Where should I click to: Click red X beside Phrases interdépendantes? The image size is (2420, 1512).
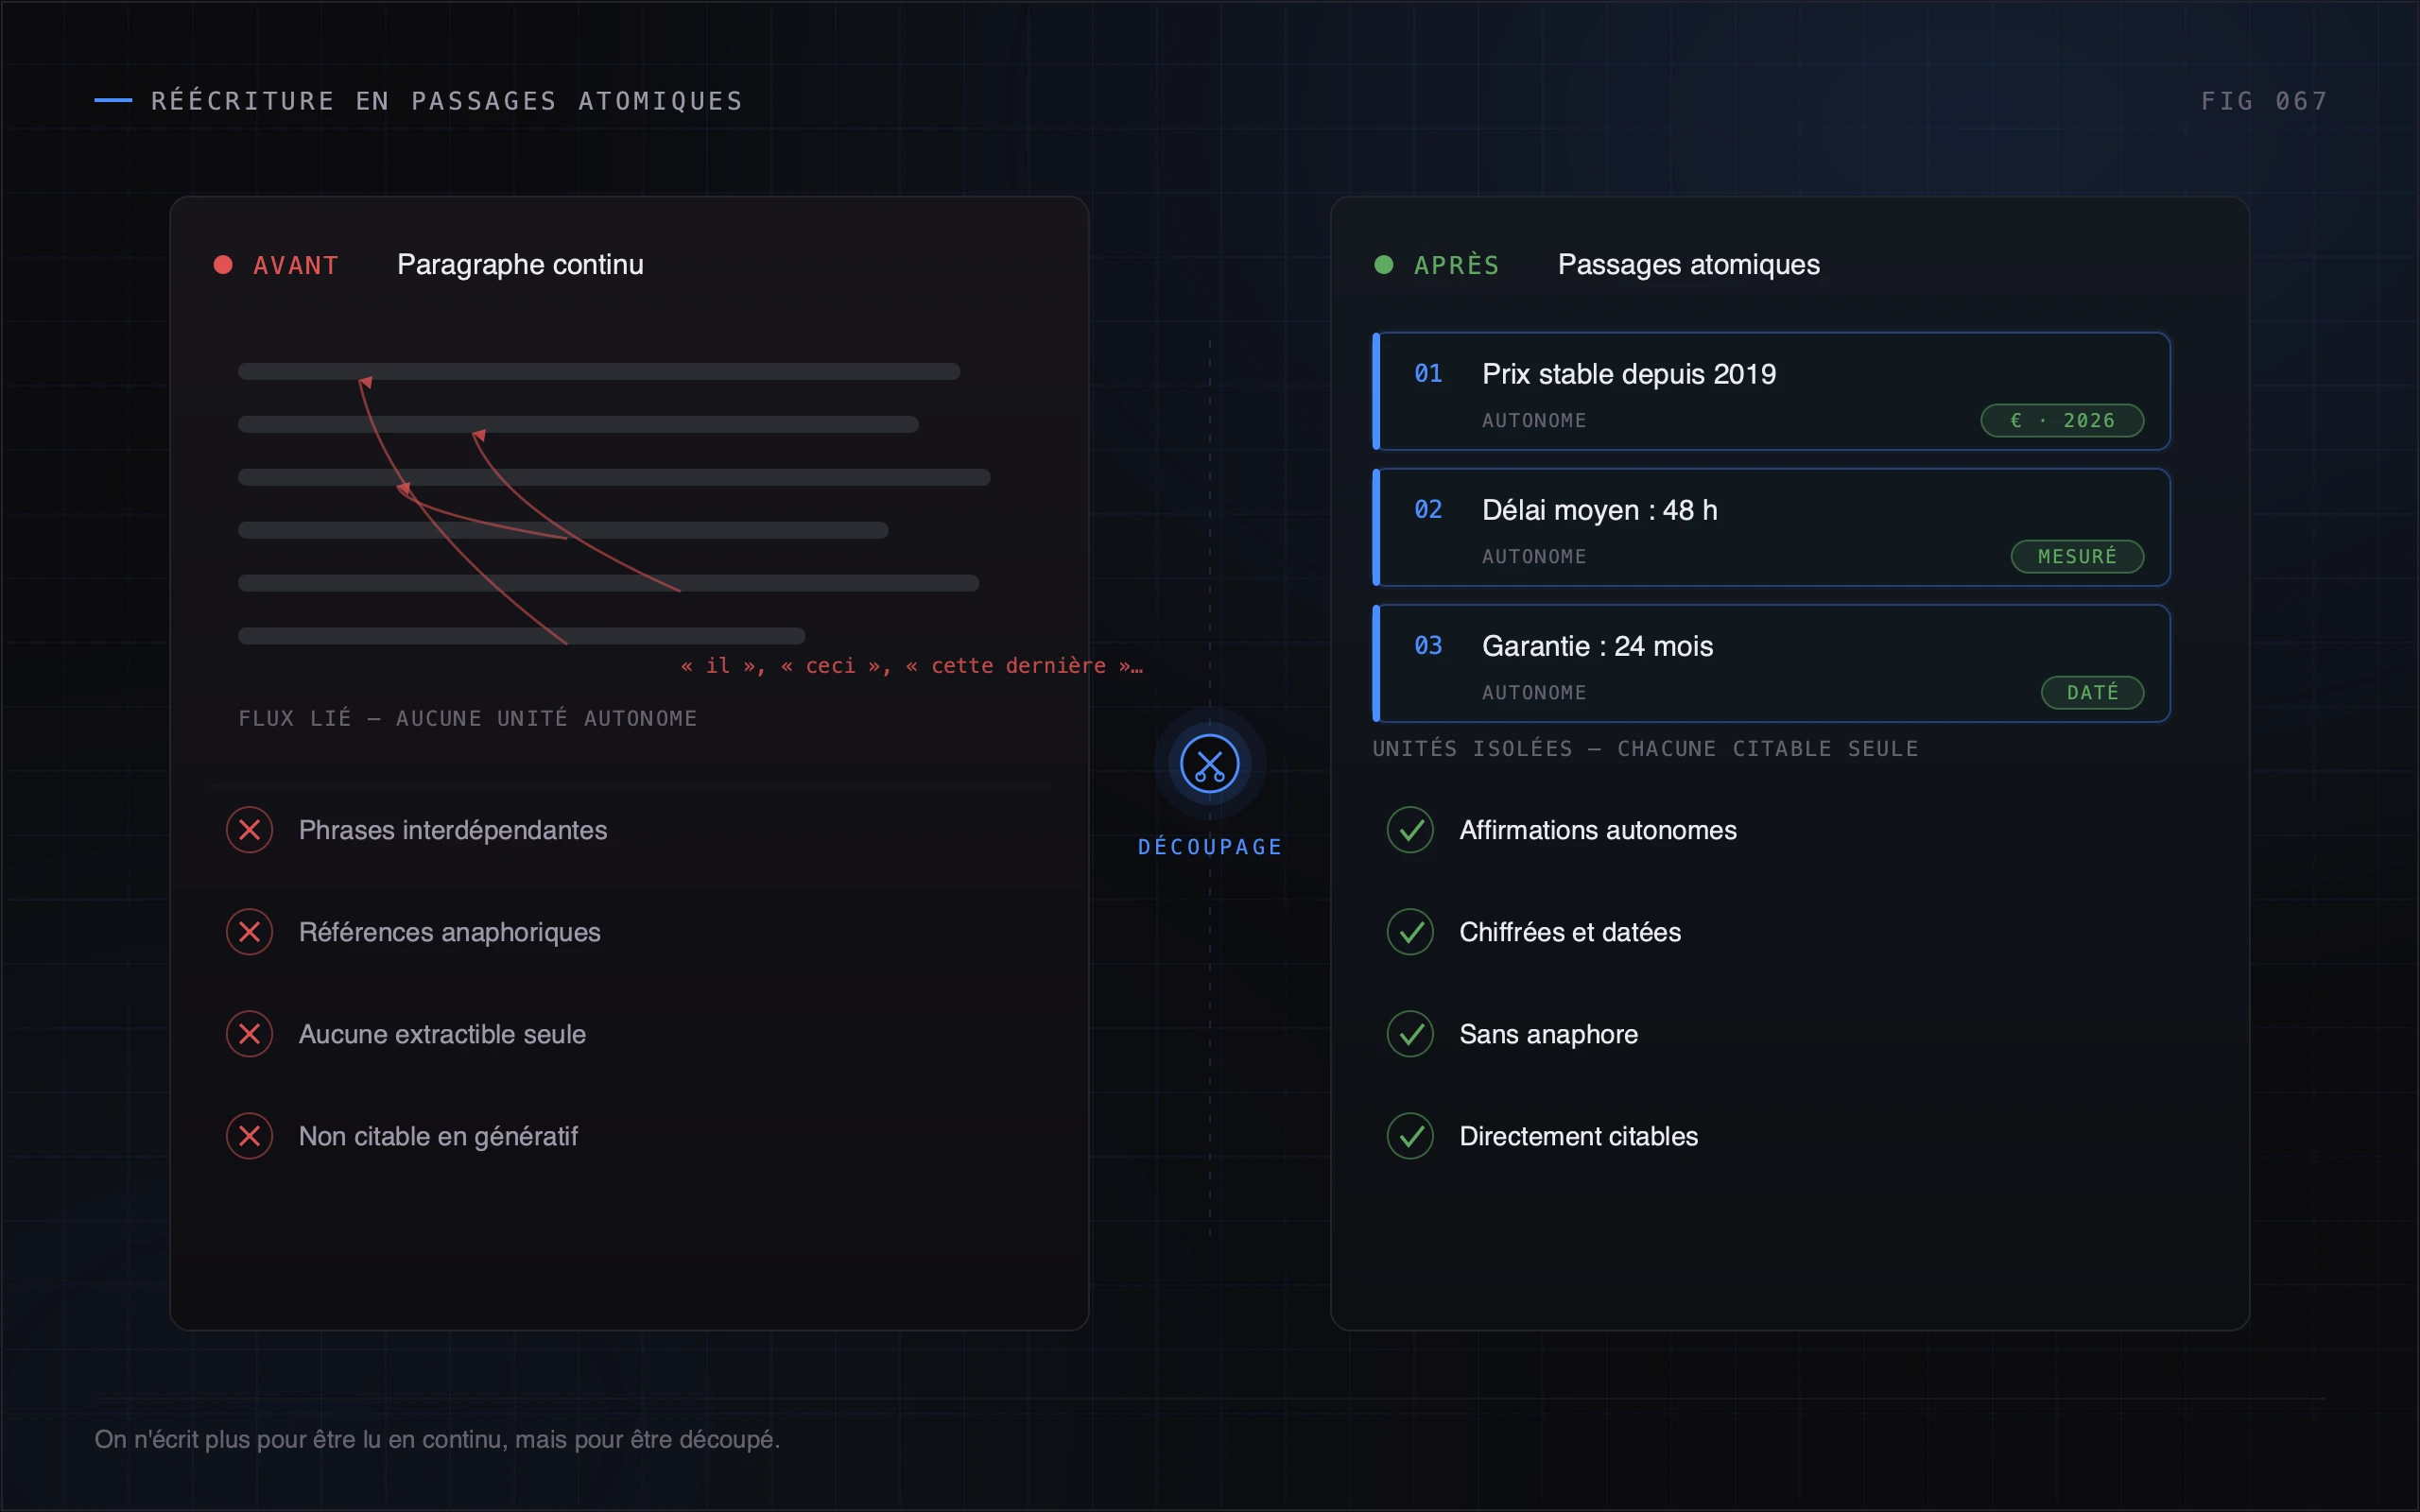point(250,830)
